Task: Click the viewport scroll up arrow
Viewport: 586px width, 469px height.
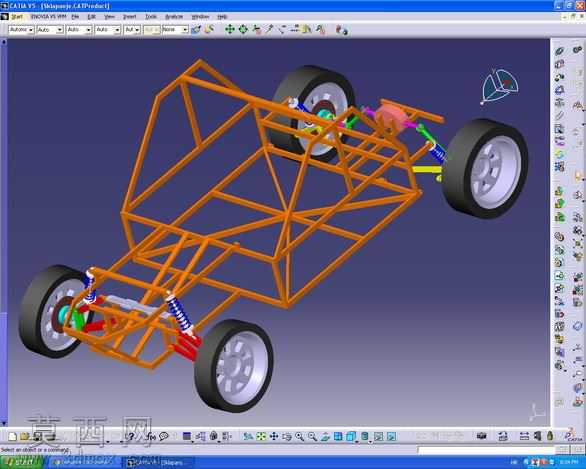Action: (4, 42)
